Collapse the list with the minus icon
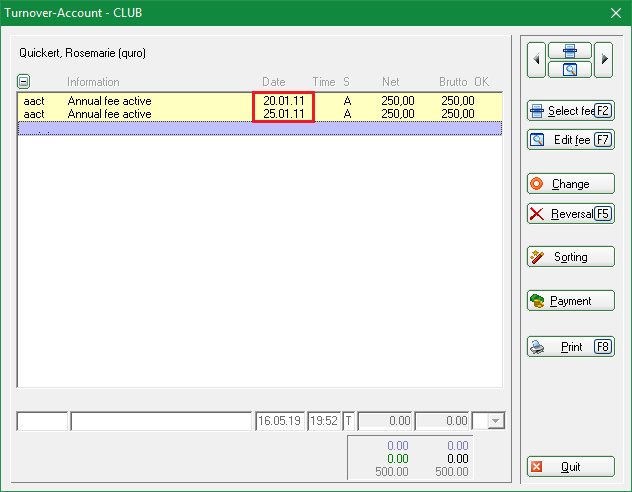This screenshot has height=492, width=632. [x=23, y=81]
